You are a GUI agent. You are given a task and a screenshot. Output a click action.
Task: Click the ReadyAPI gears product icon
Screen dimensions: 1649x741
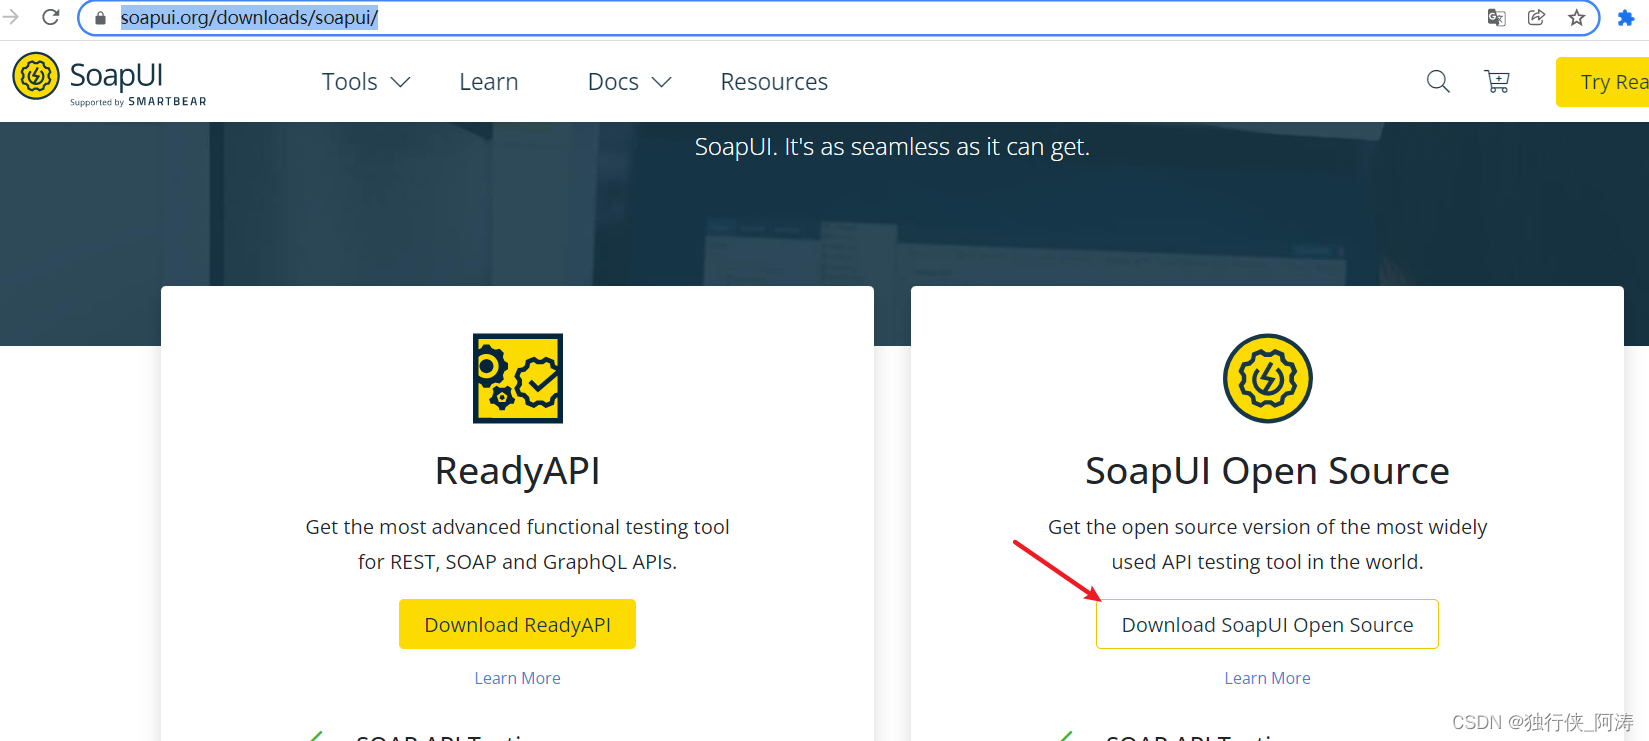point(518,378)
